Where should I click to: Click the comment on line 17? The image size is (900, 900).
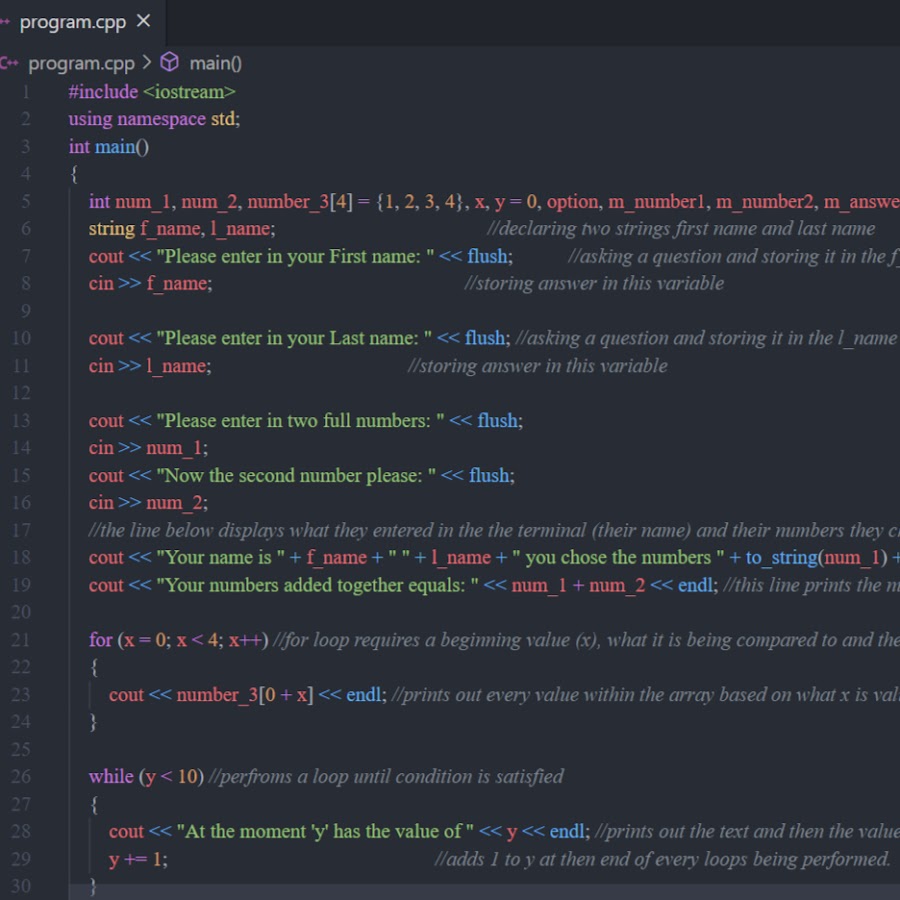(400, 530)
